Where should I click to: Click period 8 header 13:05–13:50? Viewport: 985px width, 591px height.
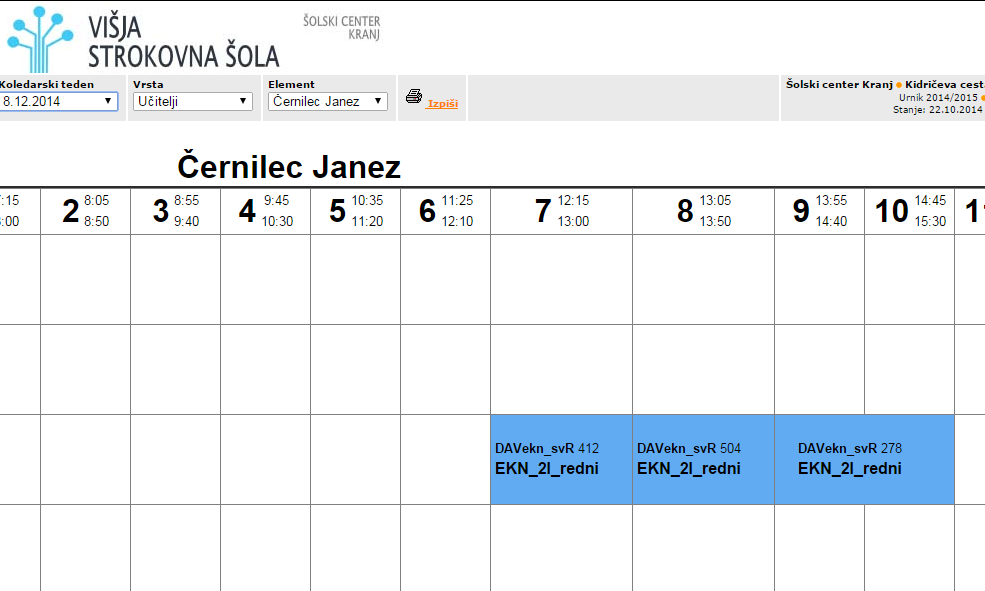pos(704,211)
